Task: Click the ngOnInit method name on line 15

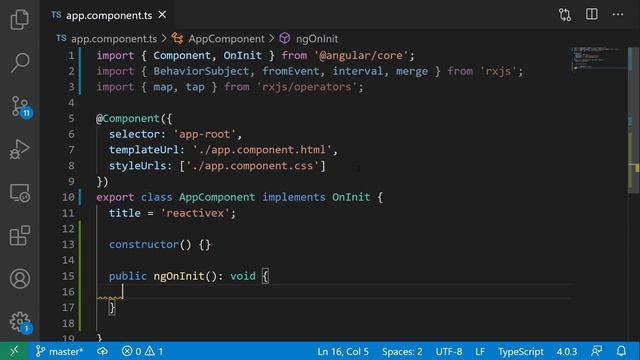Action: pos(179,276)
